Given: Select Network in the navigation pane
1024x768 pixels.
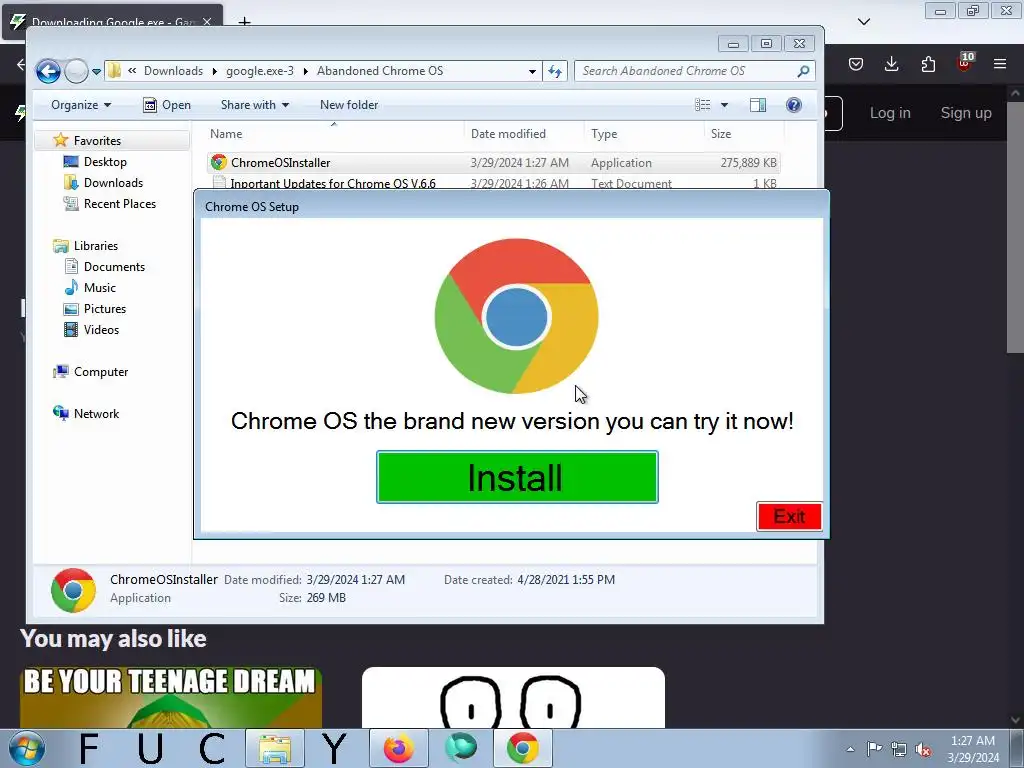Looking at the screenshot, I should click(x=96, y=413).
